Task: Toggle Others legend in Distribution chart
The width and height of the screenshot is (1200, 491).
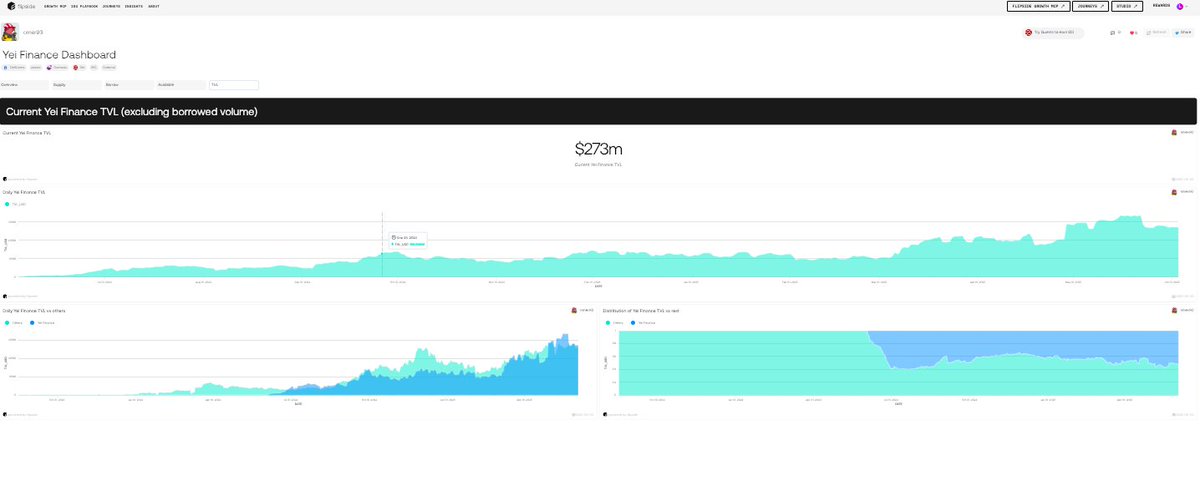Action: coord(614,323)
